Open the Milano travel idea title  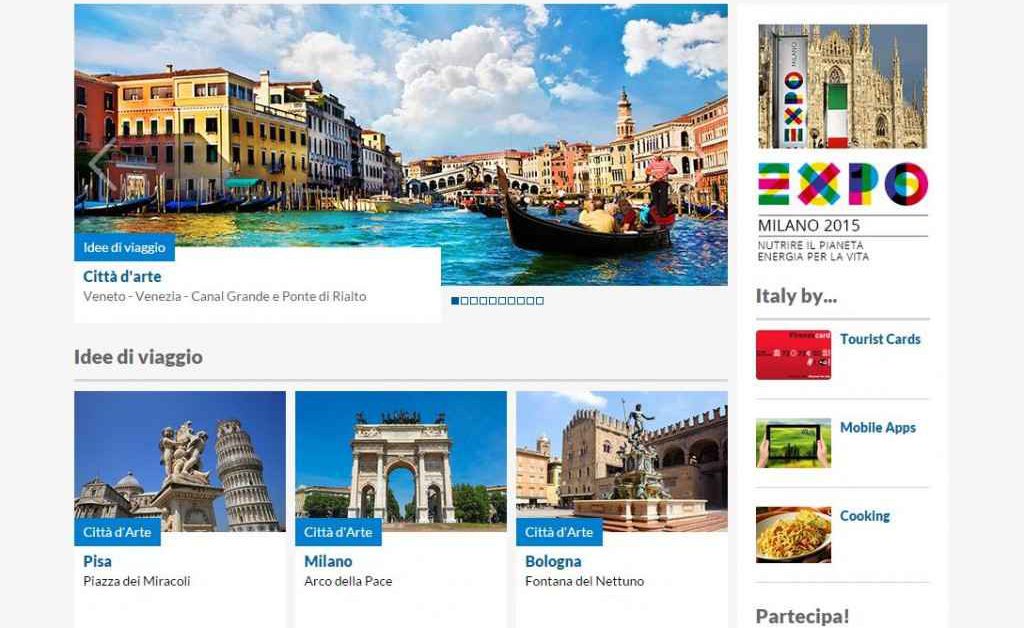pos(328,561)
